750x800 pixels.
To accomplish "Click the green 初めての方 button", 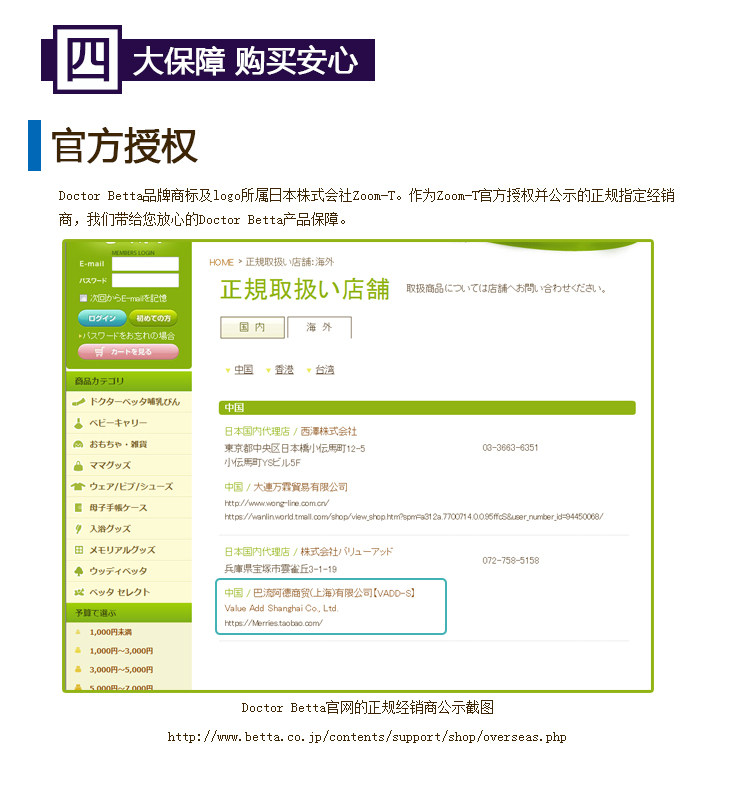I will click(153, 318).
